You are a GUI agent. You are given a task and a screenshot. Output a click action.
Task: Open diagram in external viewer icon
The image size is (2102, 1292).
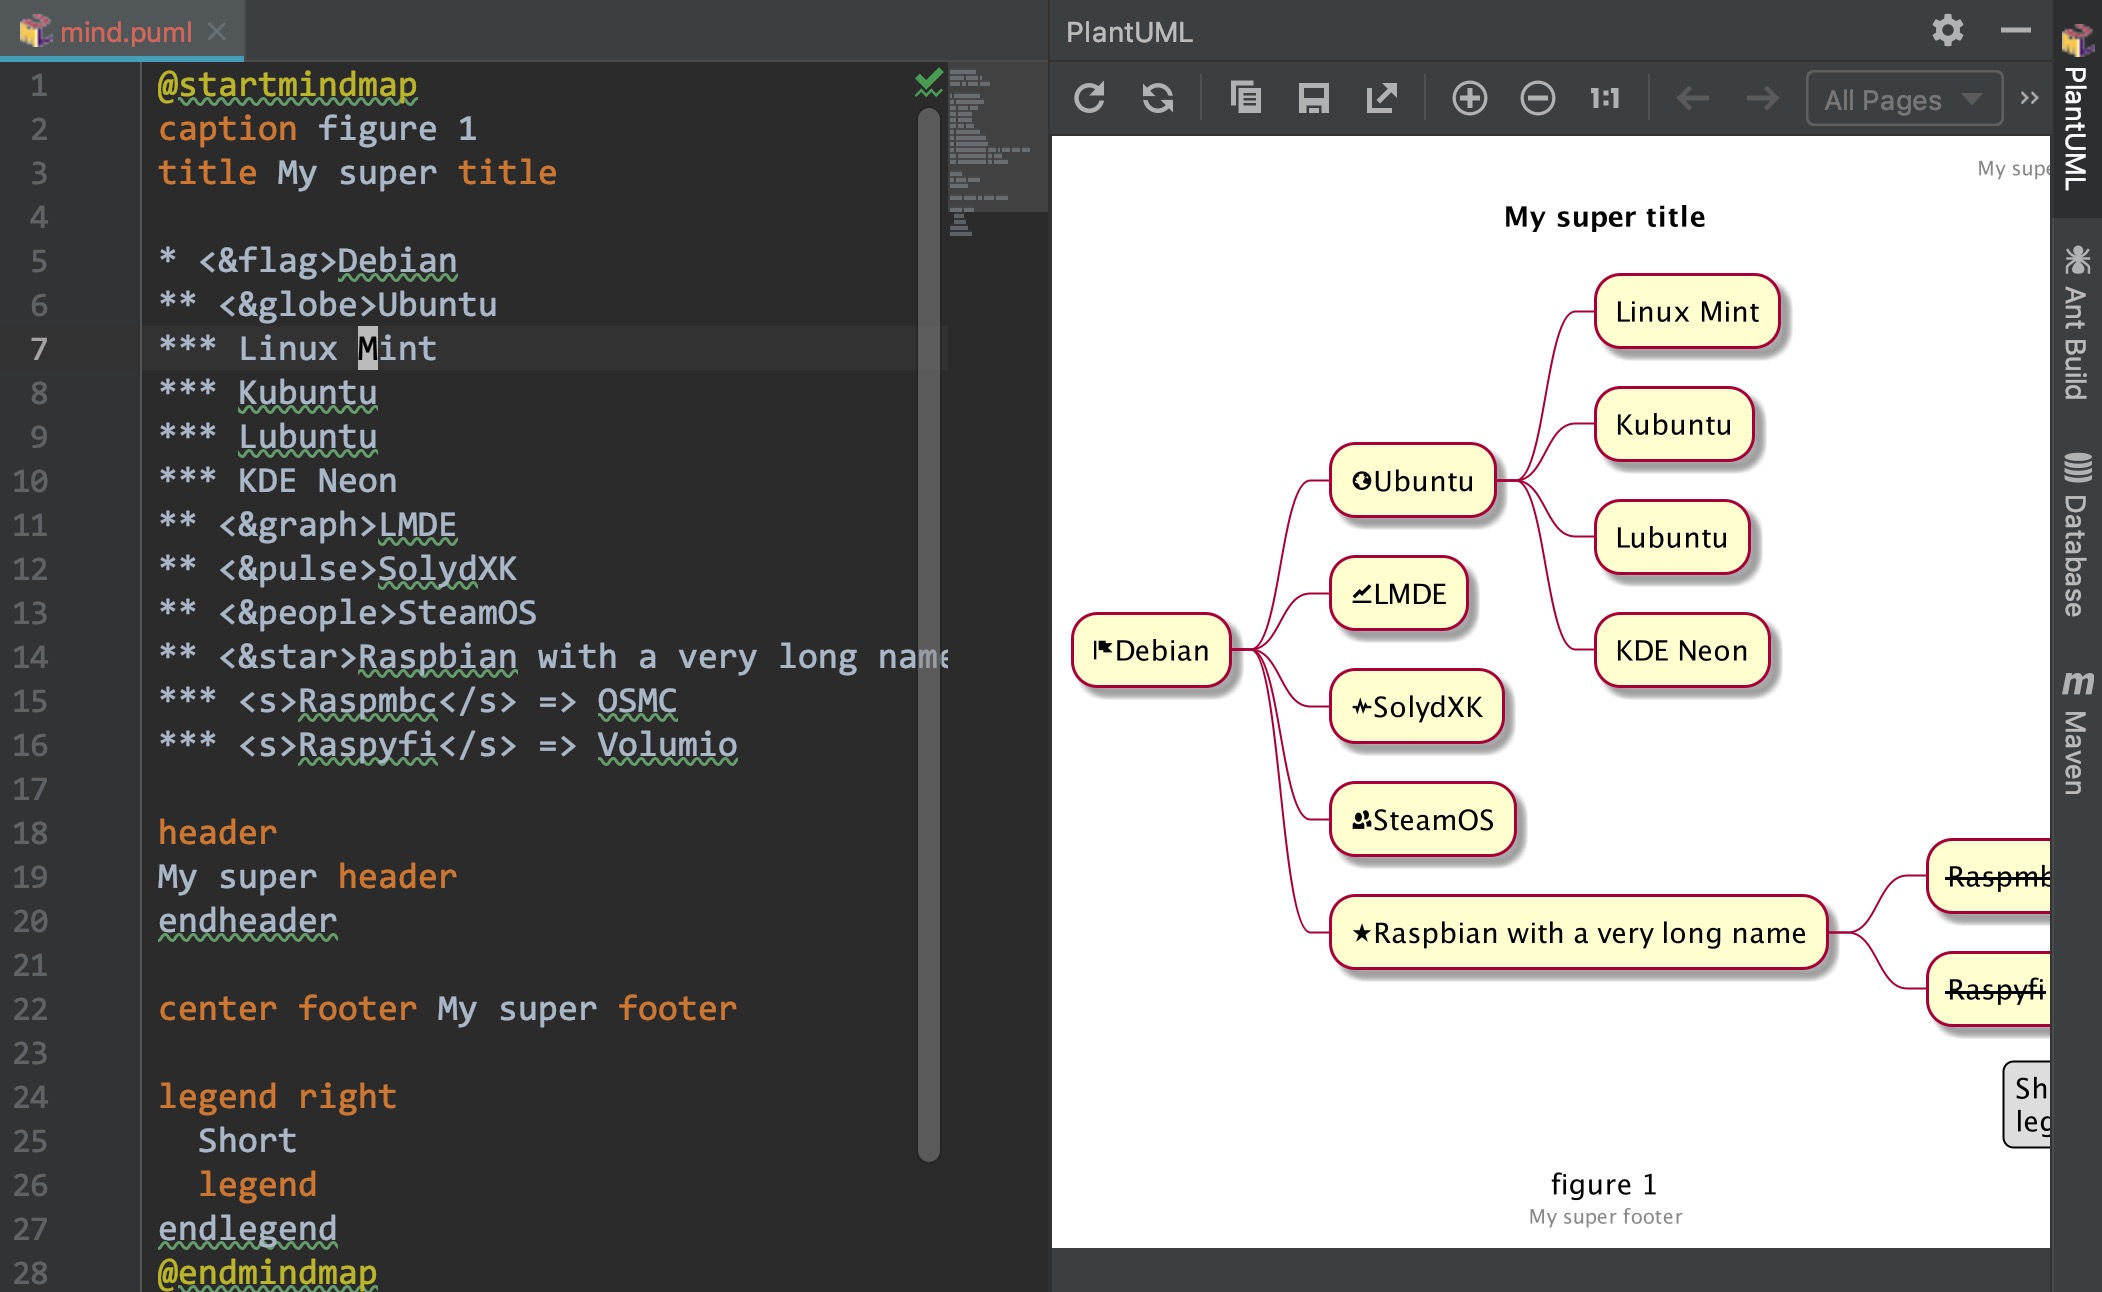tap(1381, 98)
